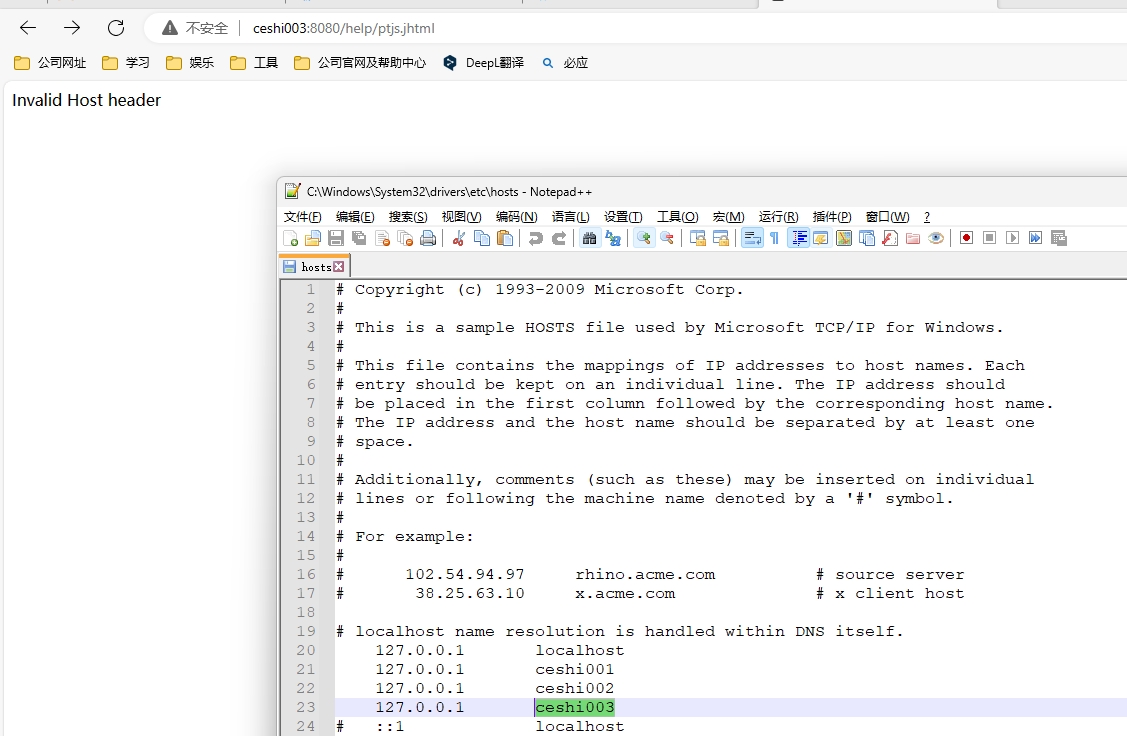1127x736 pixels.
Task: Open the 插件(P) menu
Action: (x=832, y=217)
